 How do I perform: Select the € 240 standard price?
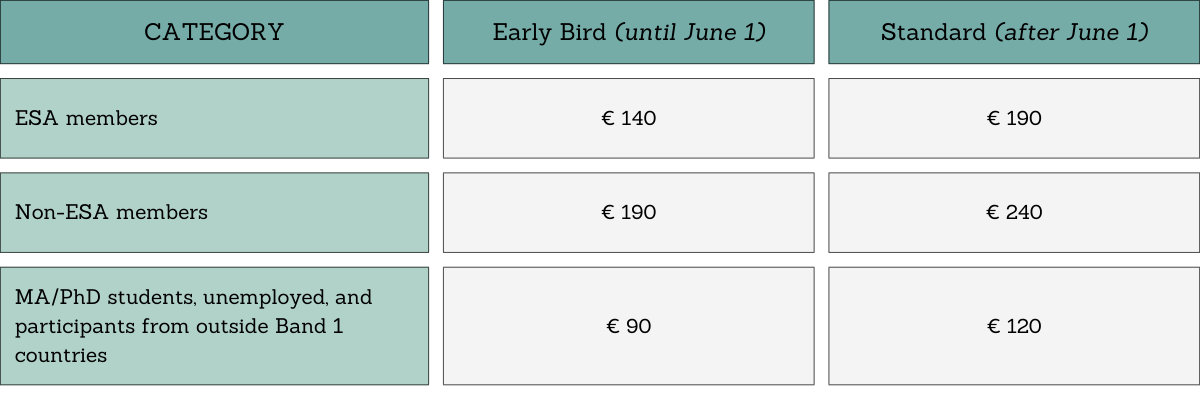click(1014, 212)
